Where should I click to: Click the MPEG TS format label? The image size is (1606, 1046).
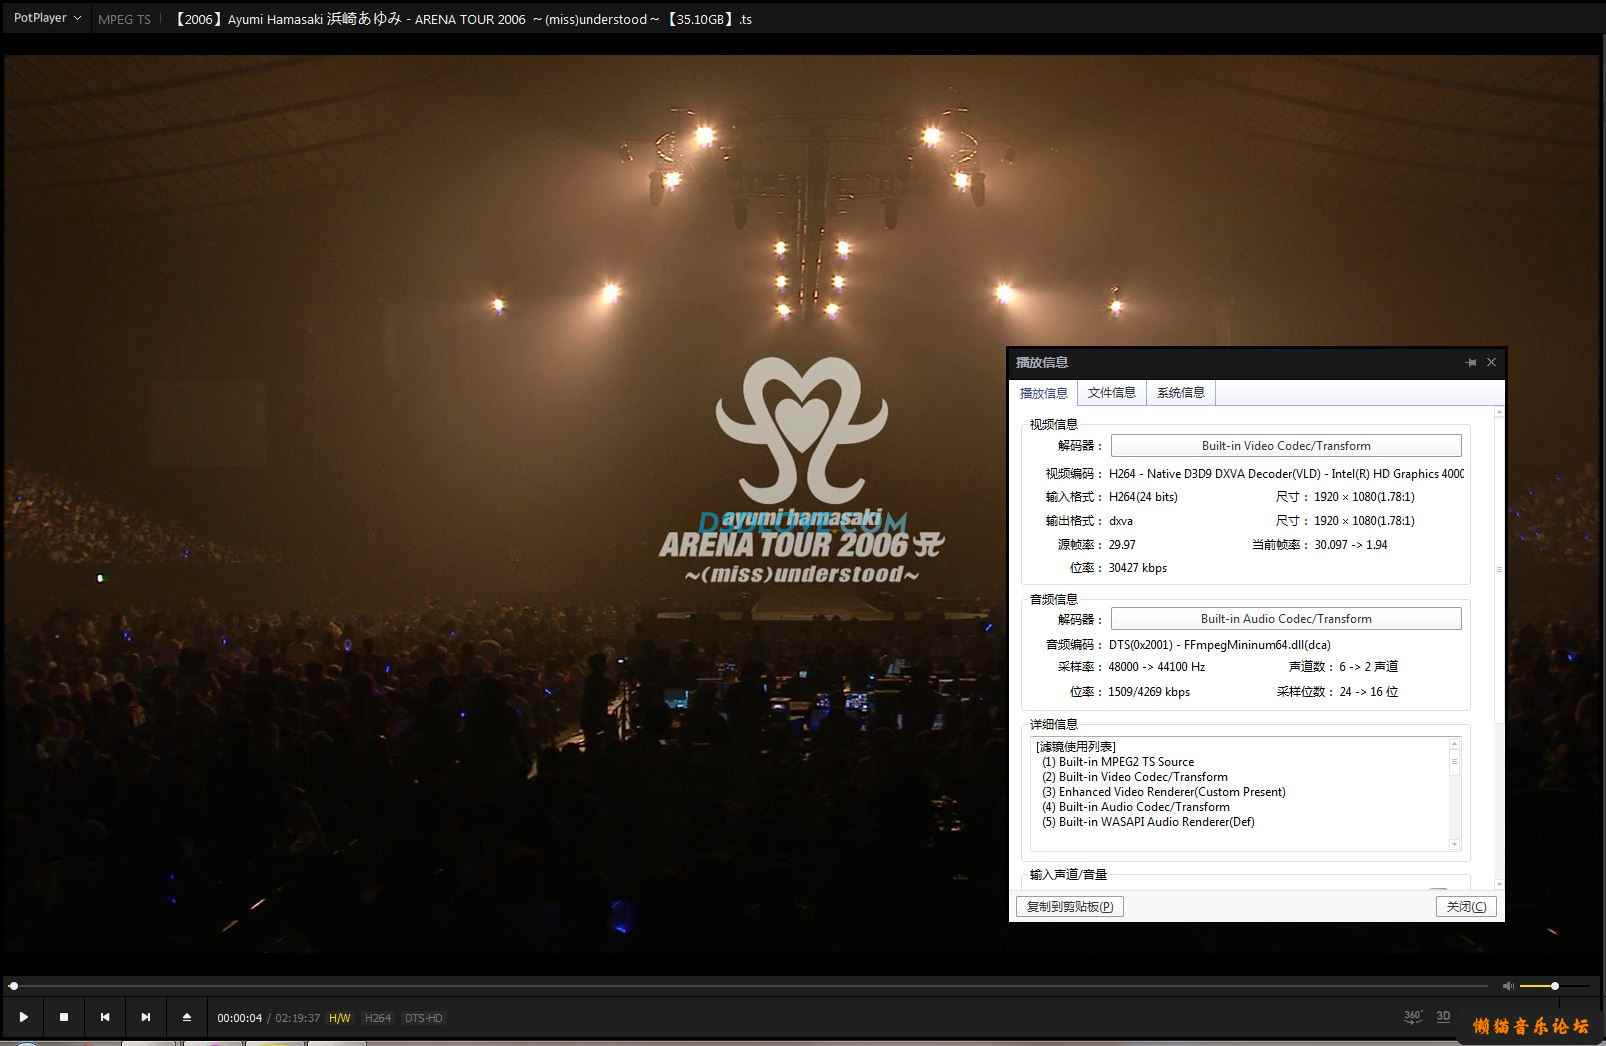point(124,19)
